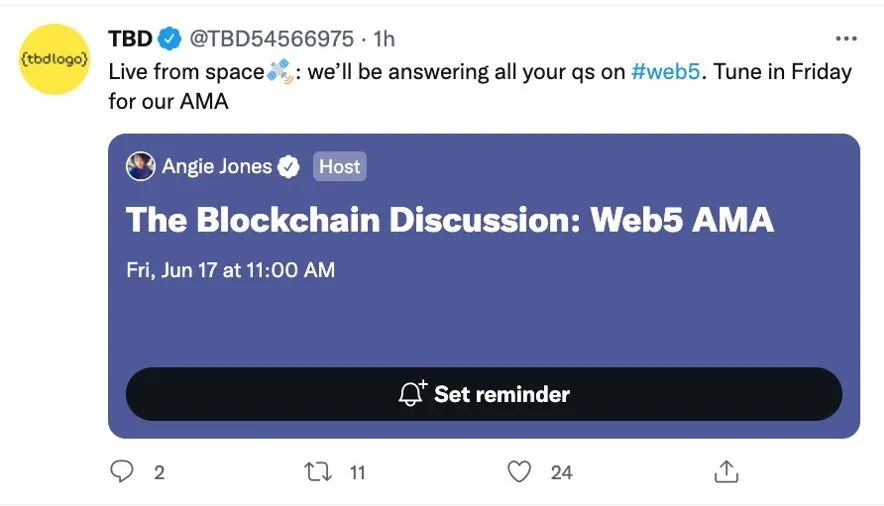The width and height of the screenshot is (884, 506).
Task: Click the Angie Jones host name
Action: [217, 167]
